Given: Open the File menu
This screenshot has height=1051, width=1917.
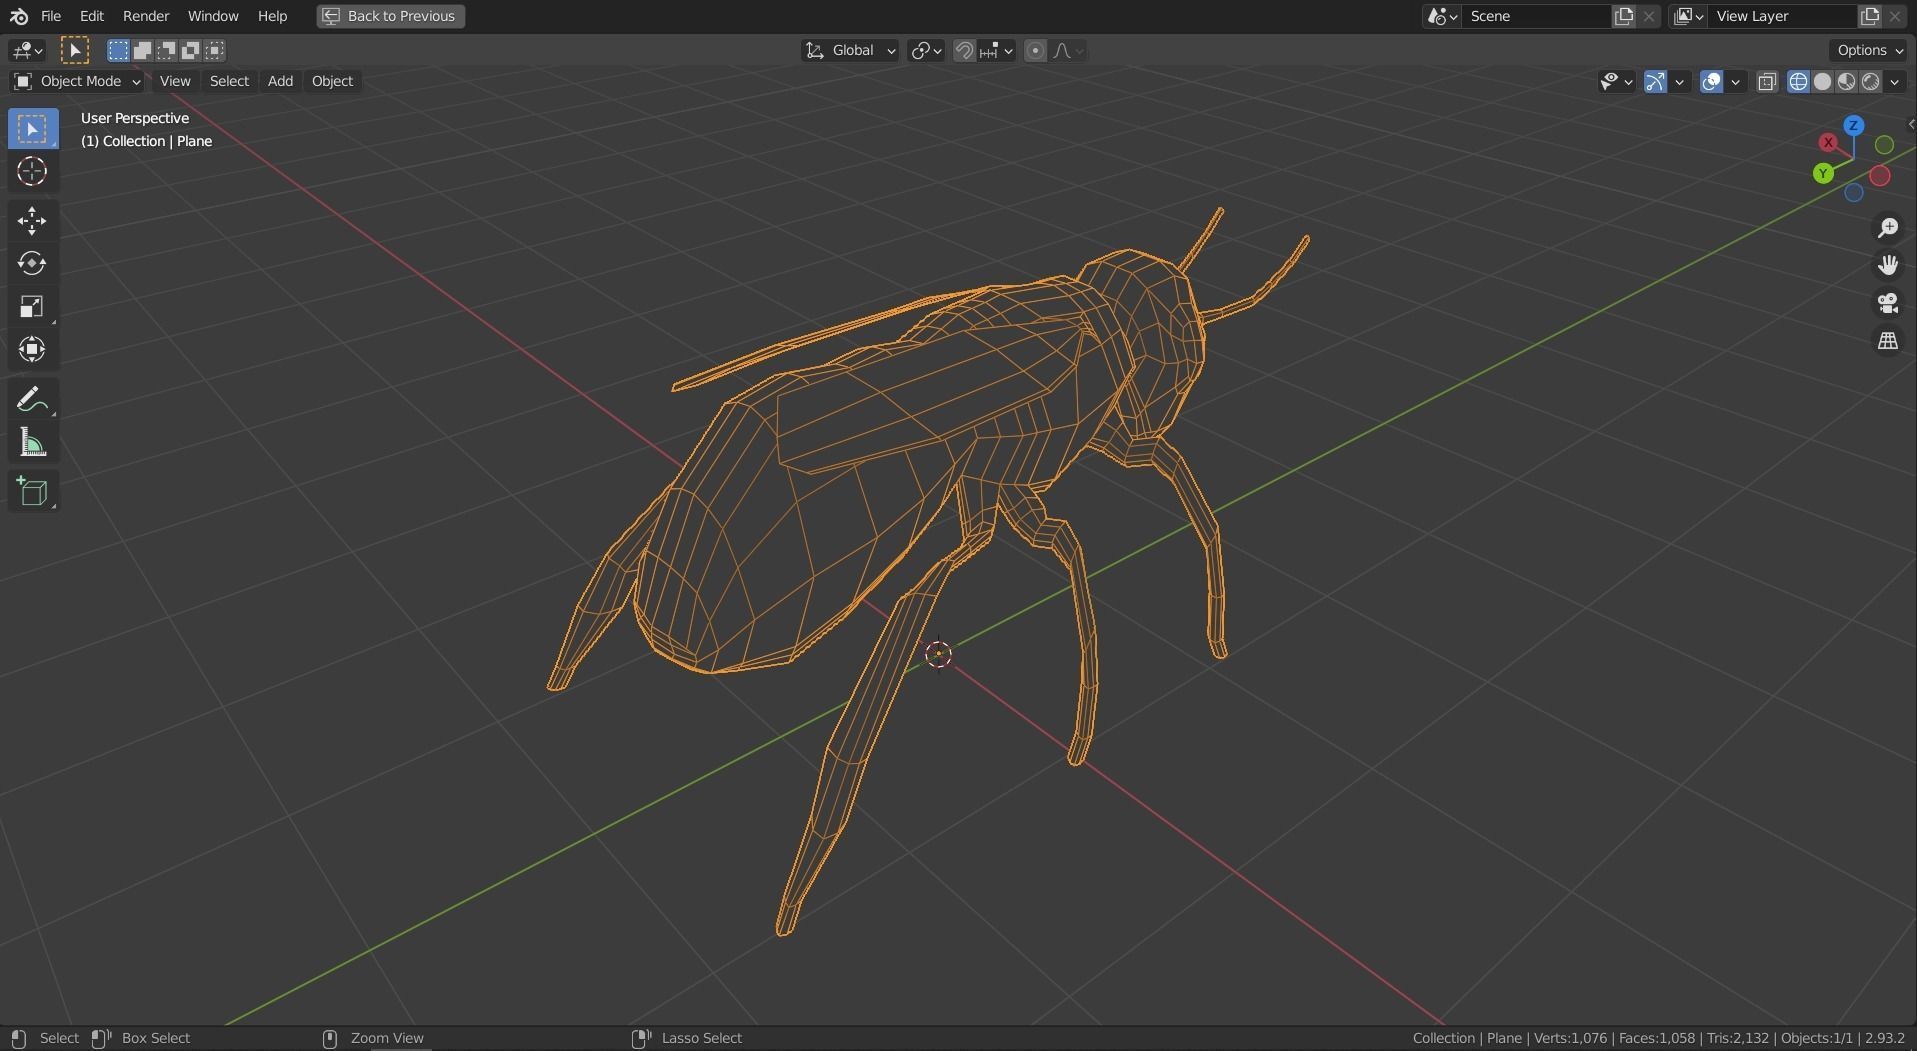Looking at the screenshot, I should pyautogui.click(x=50, y=16).
